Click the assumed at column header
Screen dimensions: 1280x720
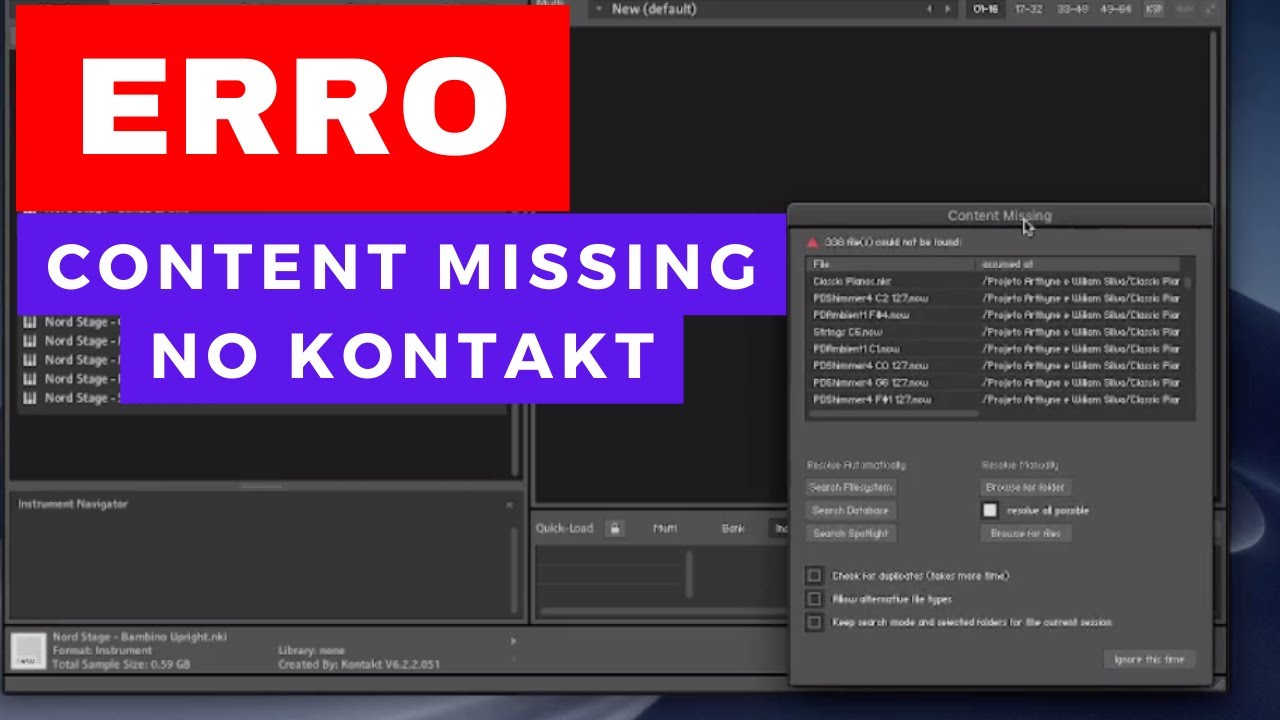[x=1079, y=264]
